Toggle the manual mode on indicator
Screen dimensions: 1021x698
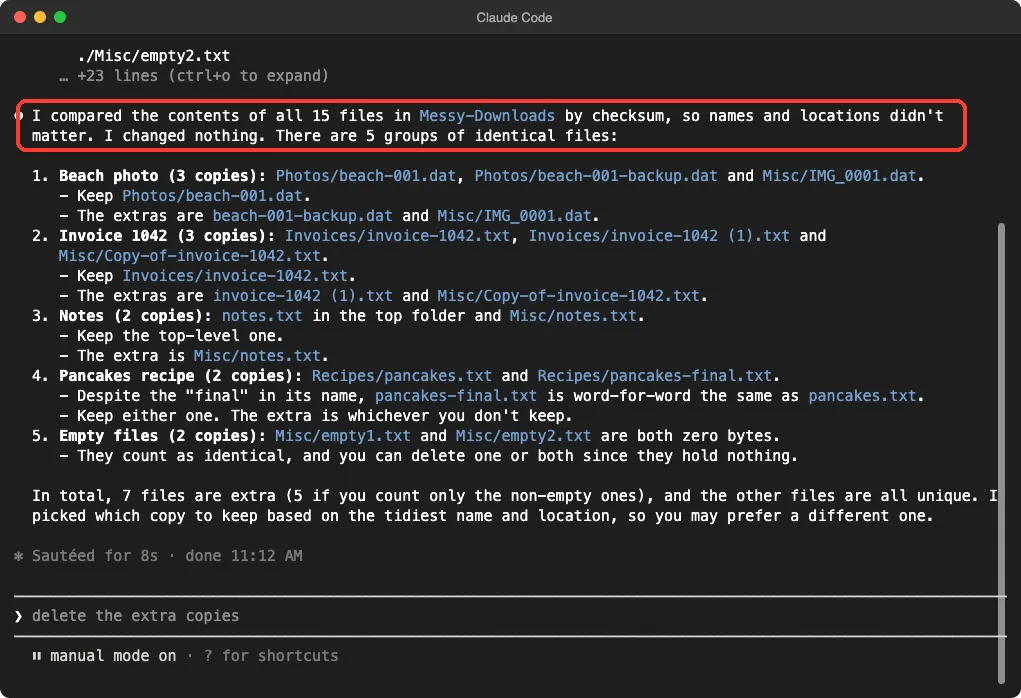point(113,656)
